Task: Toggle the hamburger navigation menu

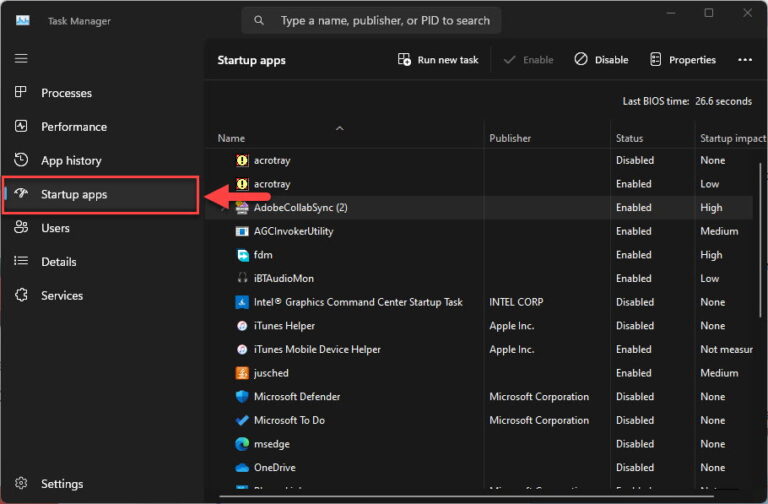Action: (x=21, y=59)
